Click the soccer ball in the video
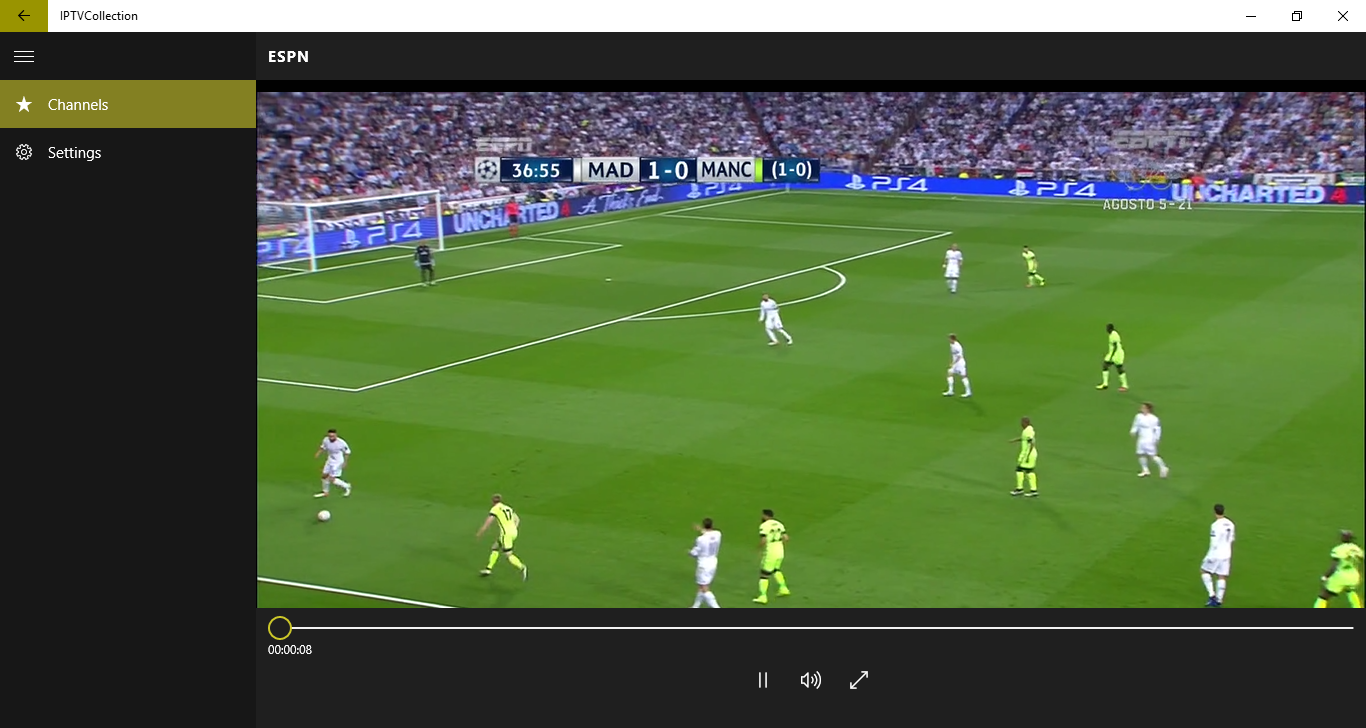Viewport: 1366px width, 728px height. click(324, 515)
